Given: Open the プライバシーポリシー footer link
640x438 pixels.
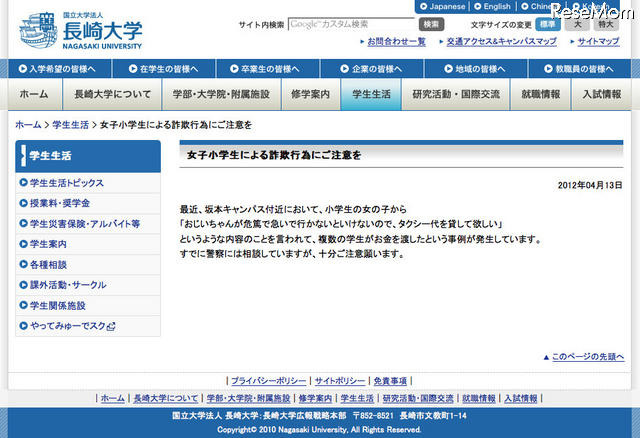Looking at the screenshot, I should [267, 381].
